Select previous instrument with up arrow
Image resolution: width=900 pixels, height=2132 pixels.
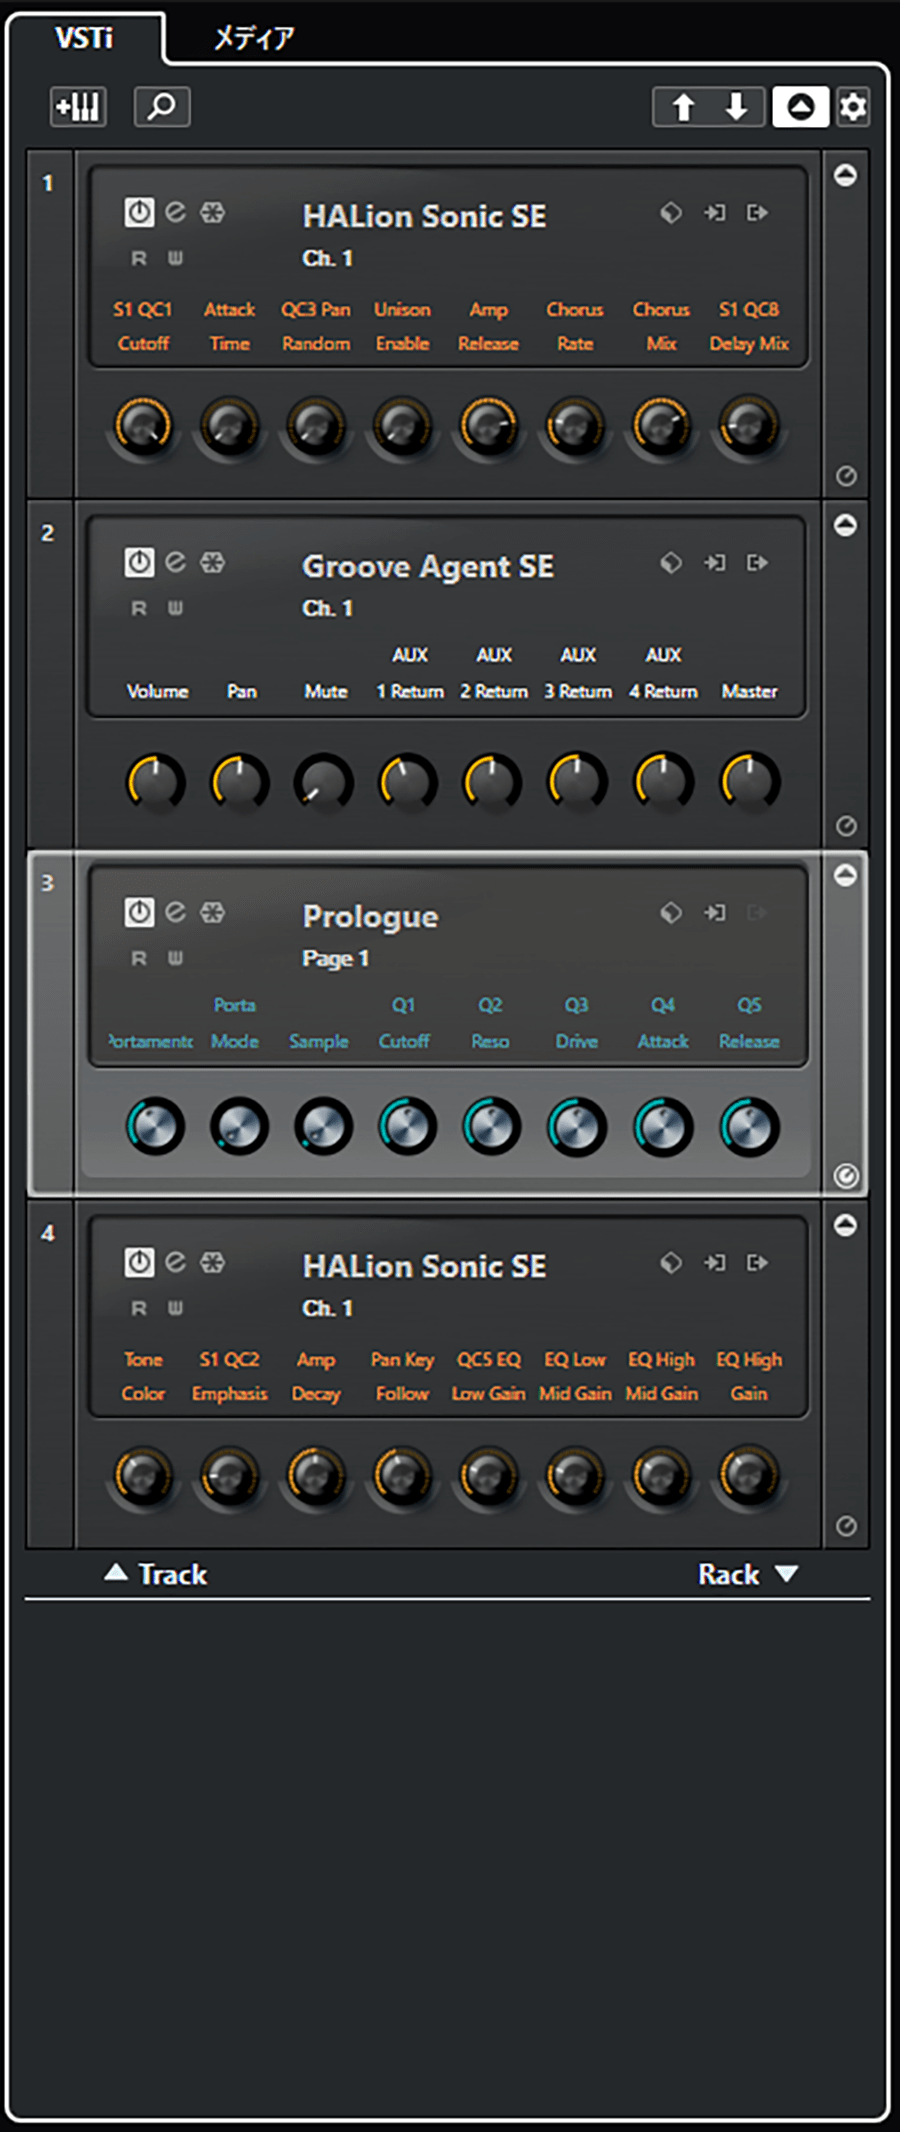pyautogui.click(x=683, y=107)
